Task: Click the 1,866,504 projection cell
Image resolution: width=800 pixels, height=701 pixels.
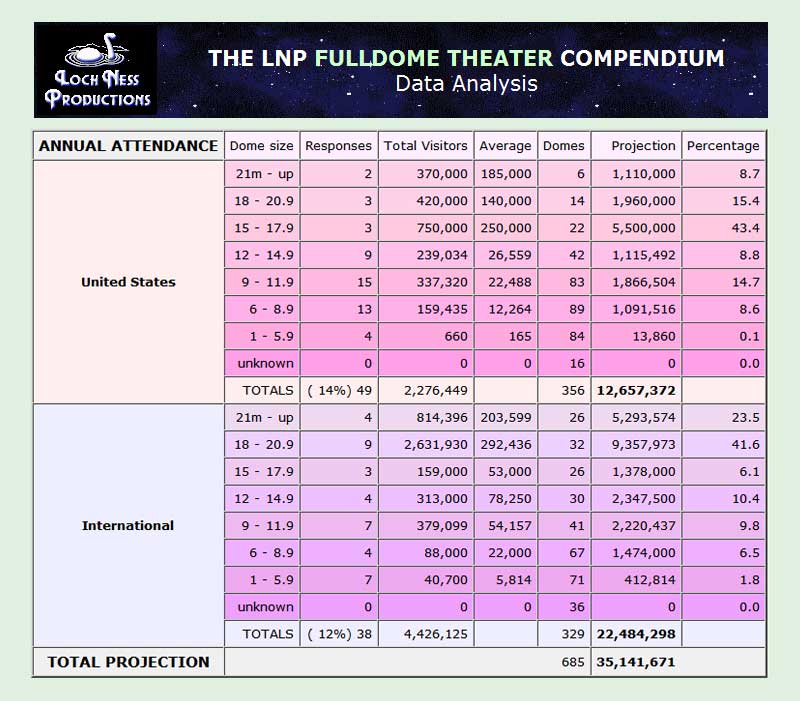Action: tap(636, 282)
